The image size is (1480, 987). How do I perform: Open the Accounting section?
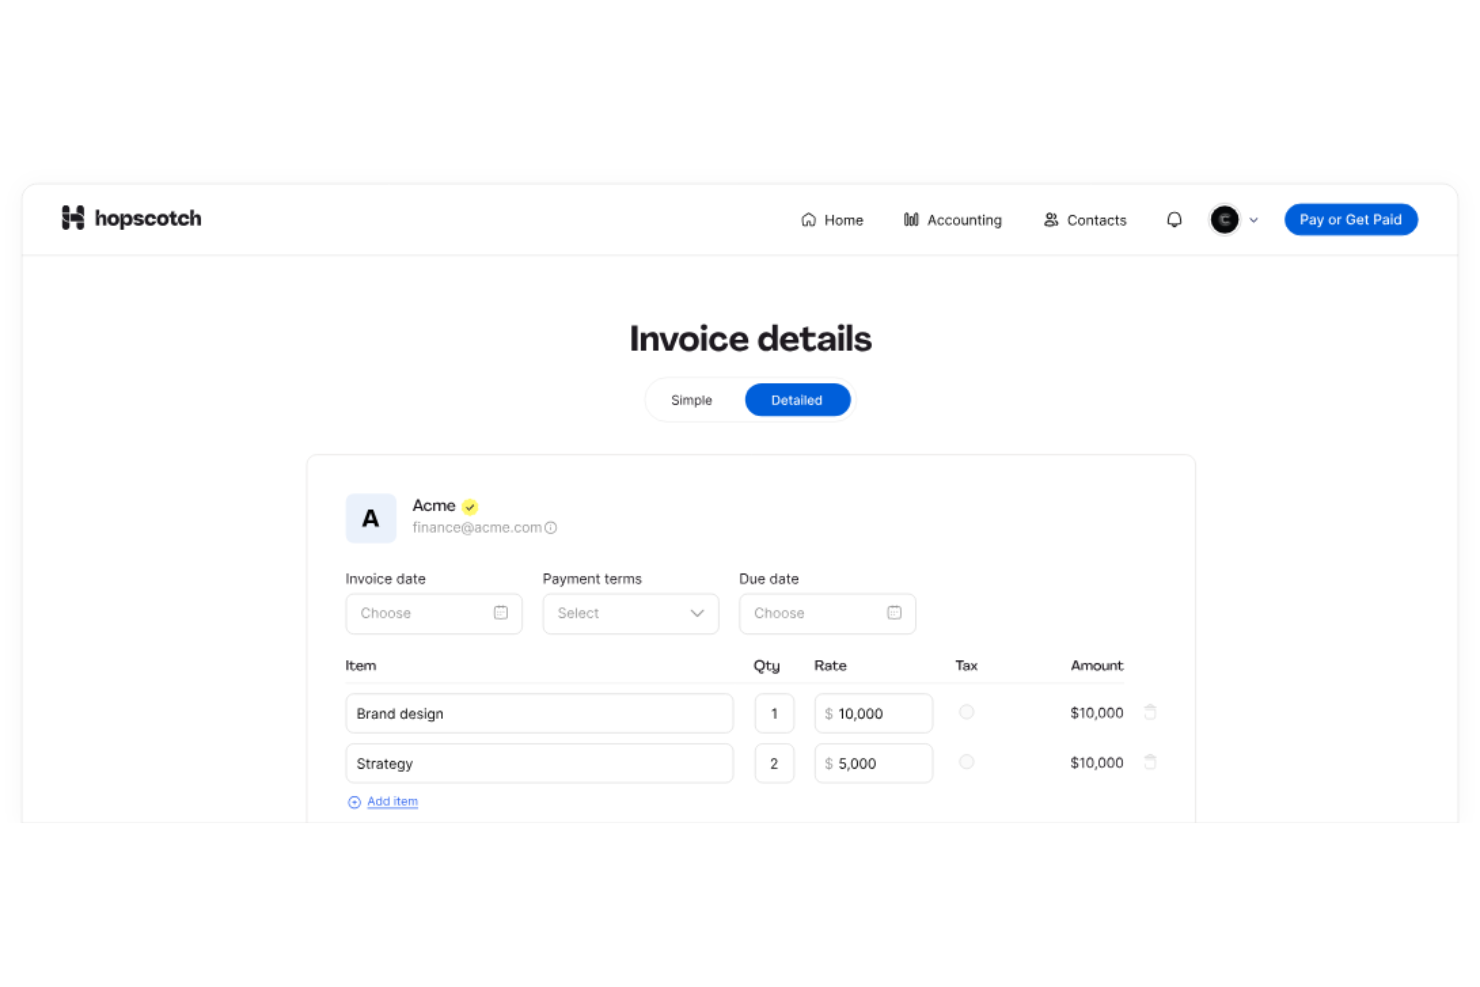(x=952, y=220)
